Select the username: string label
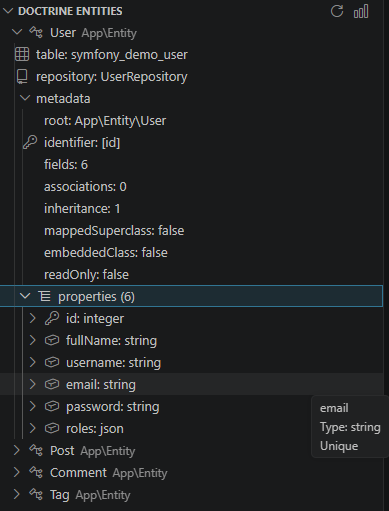 [x=113, y=363]
